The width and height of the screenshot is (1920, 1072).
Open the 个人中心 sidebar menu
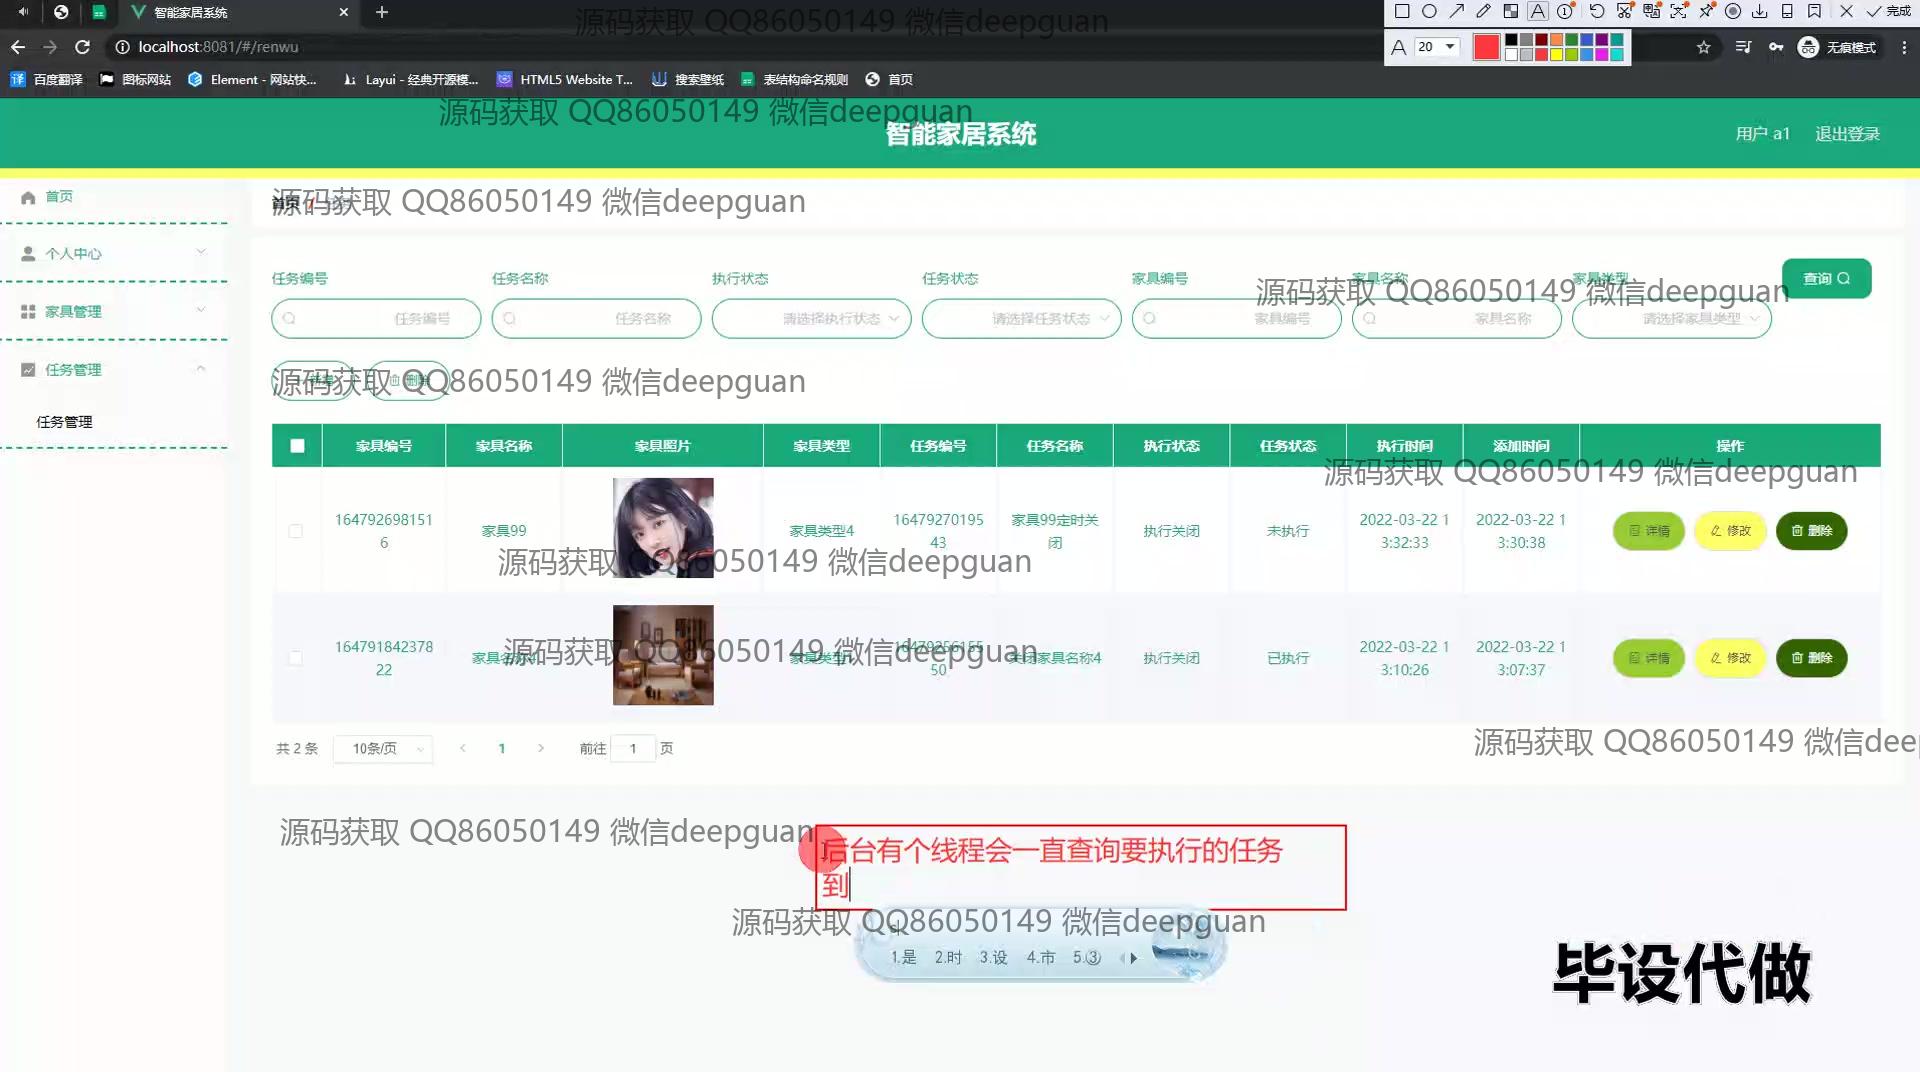pos(113,254)
